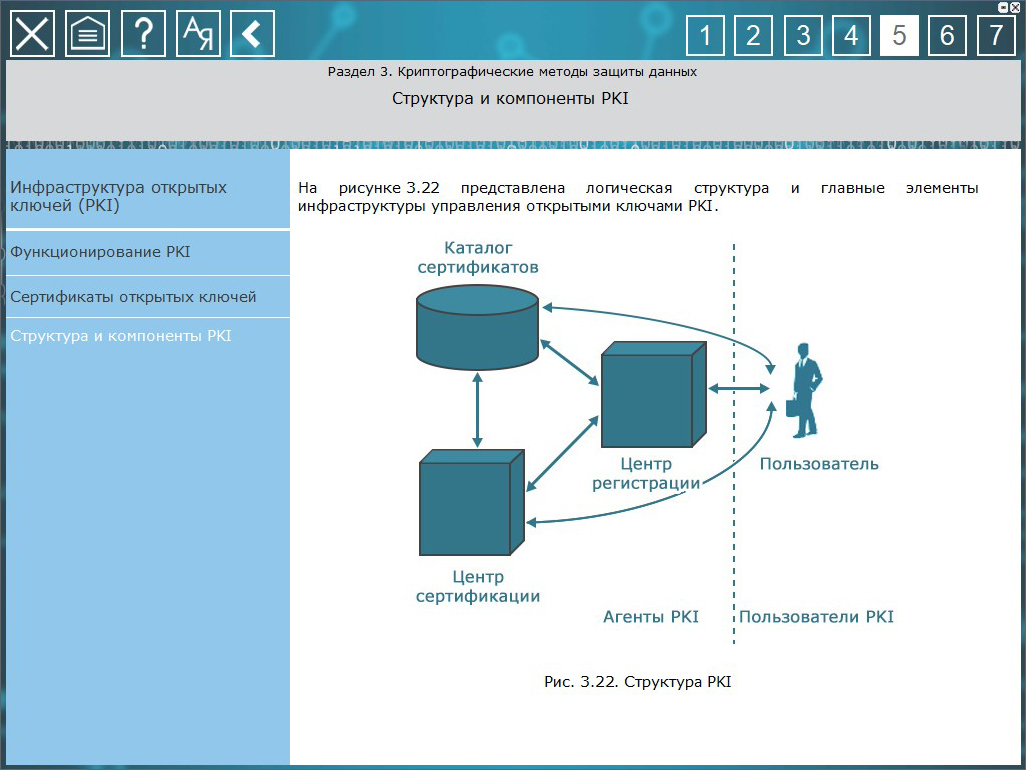
Task: Click the small close button at top-right corner
Action: [1017, 6]
